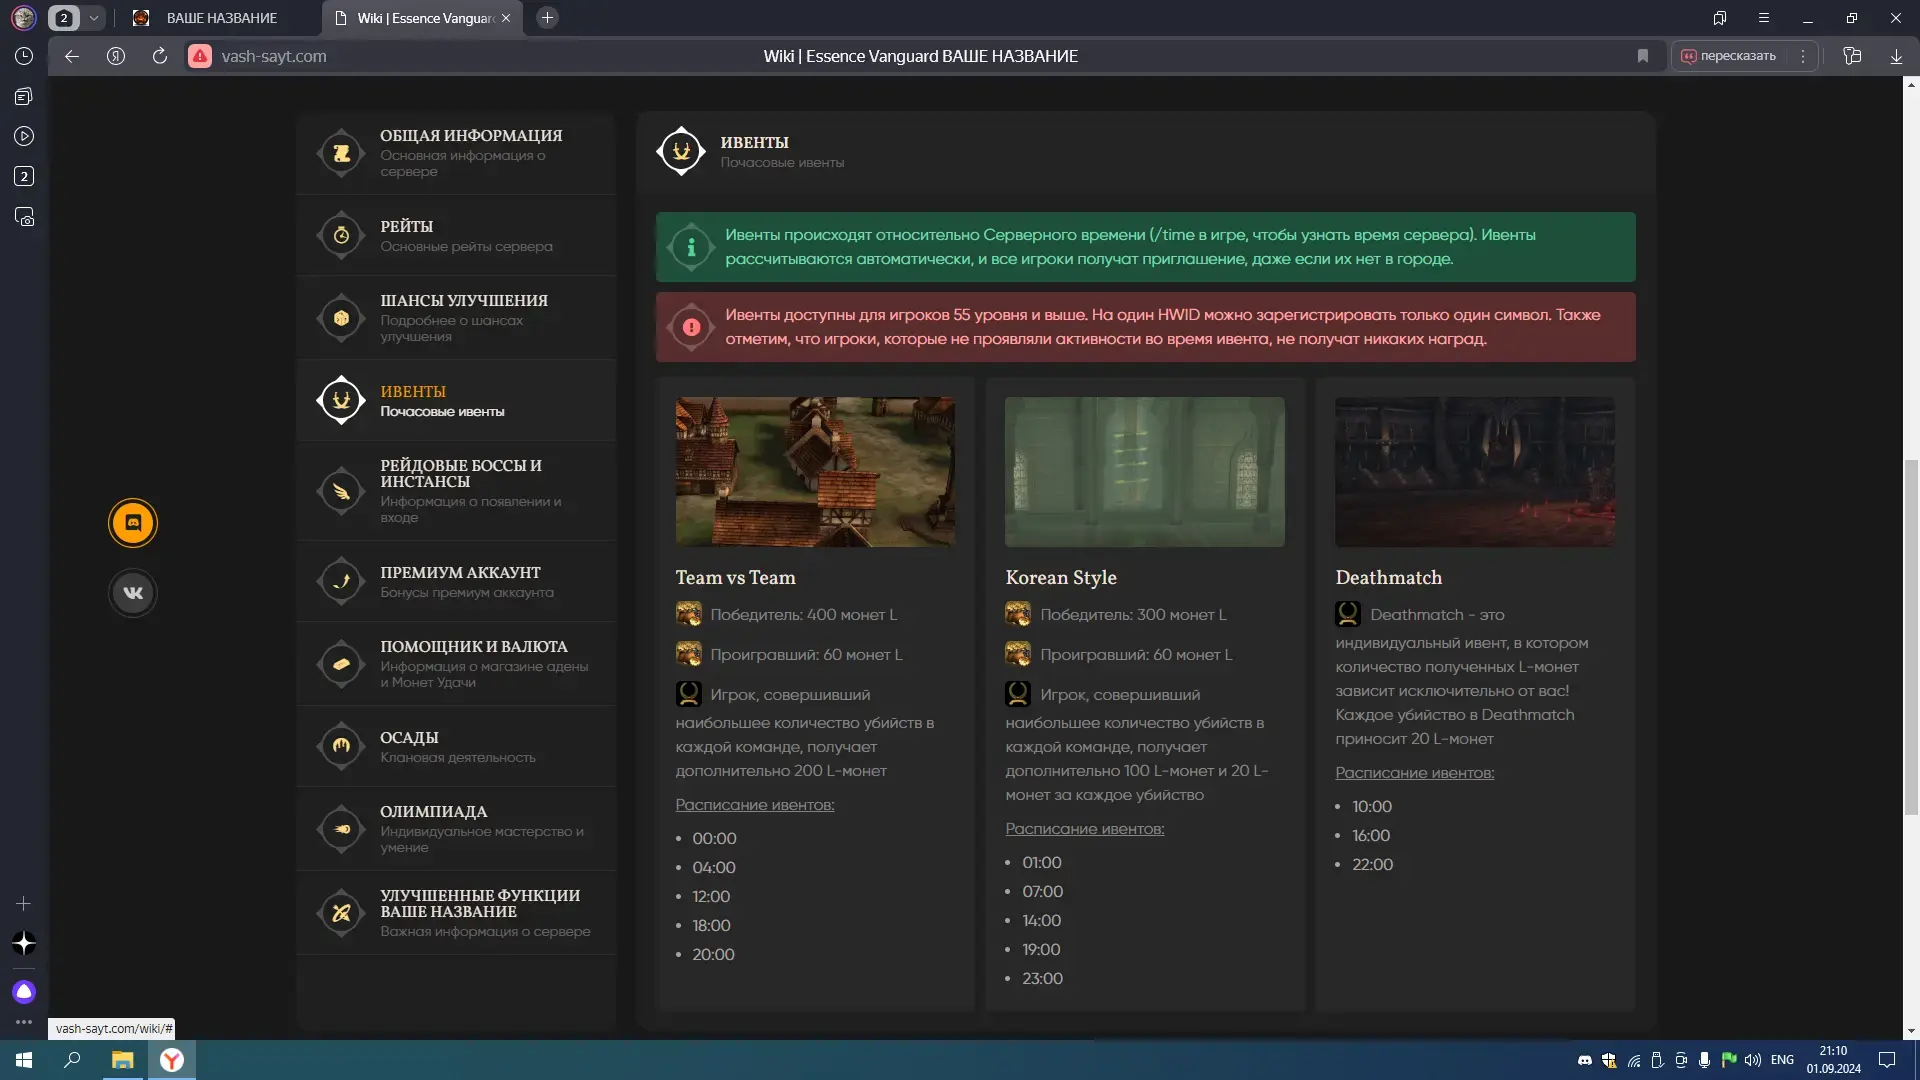Click the ОЛИМПИАДА comet icon
Viewport: 1920px width, 1080px height.
coord(341,829)
